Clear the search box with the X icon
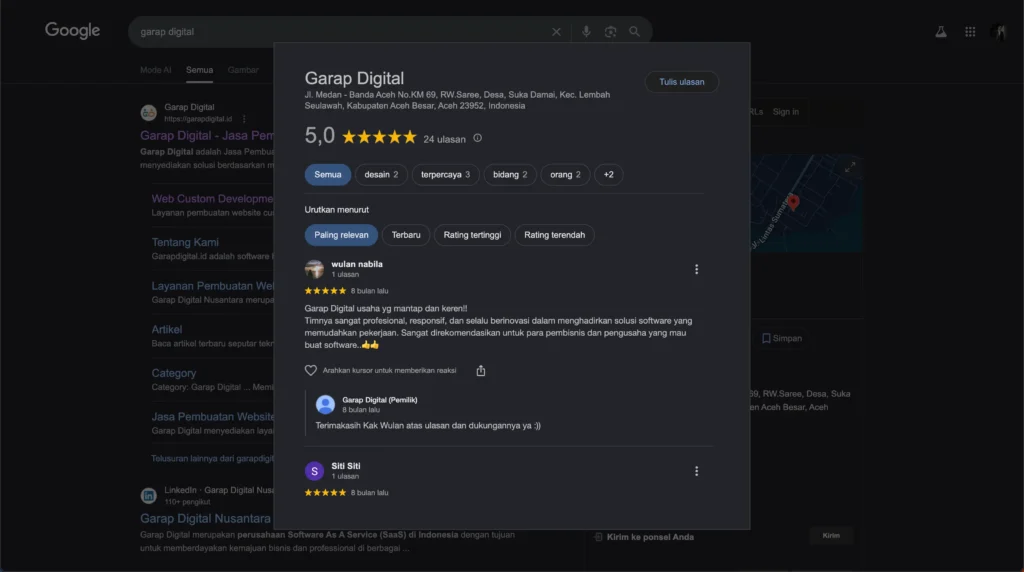The image size is (1024, 572). point(556,31)
